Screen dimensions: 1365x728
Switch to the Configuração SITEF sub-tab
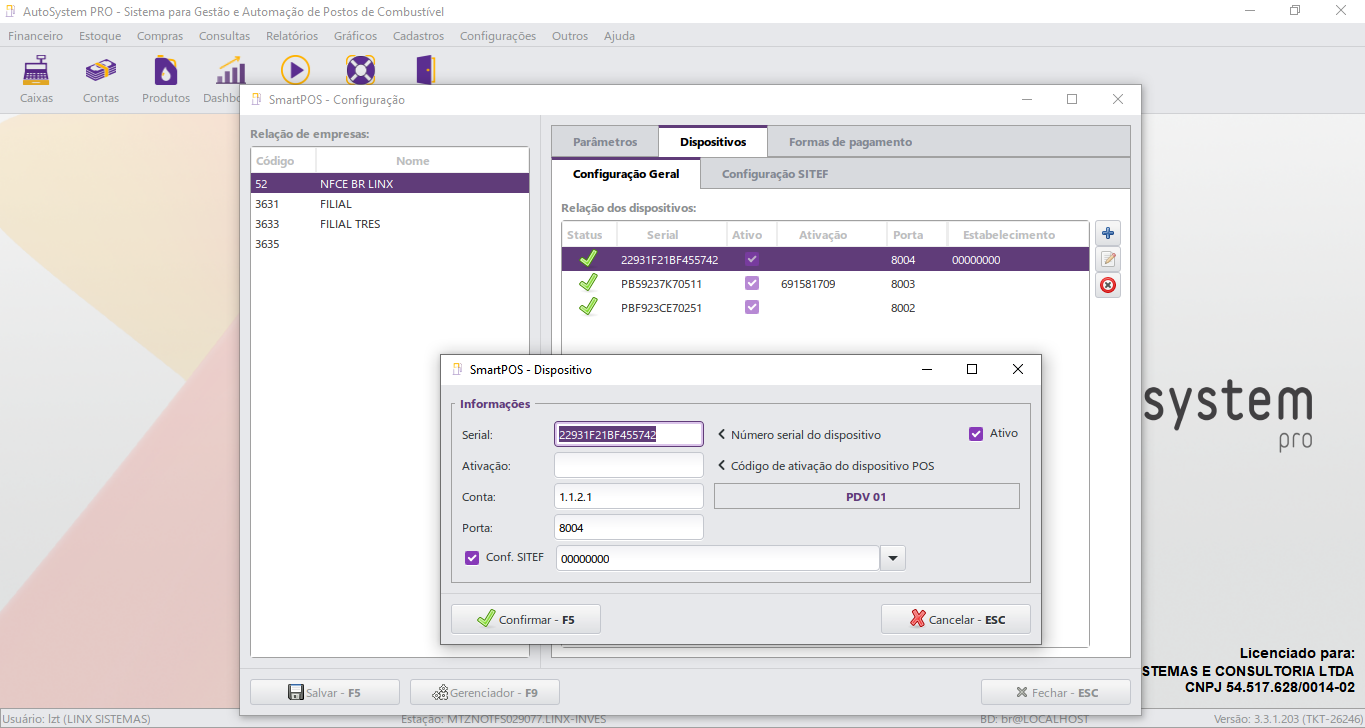(x=775, y=174)
